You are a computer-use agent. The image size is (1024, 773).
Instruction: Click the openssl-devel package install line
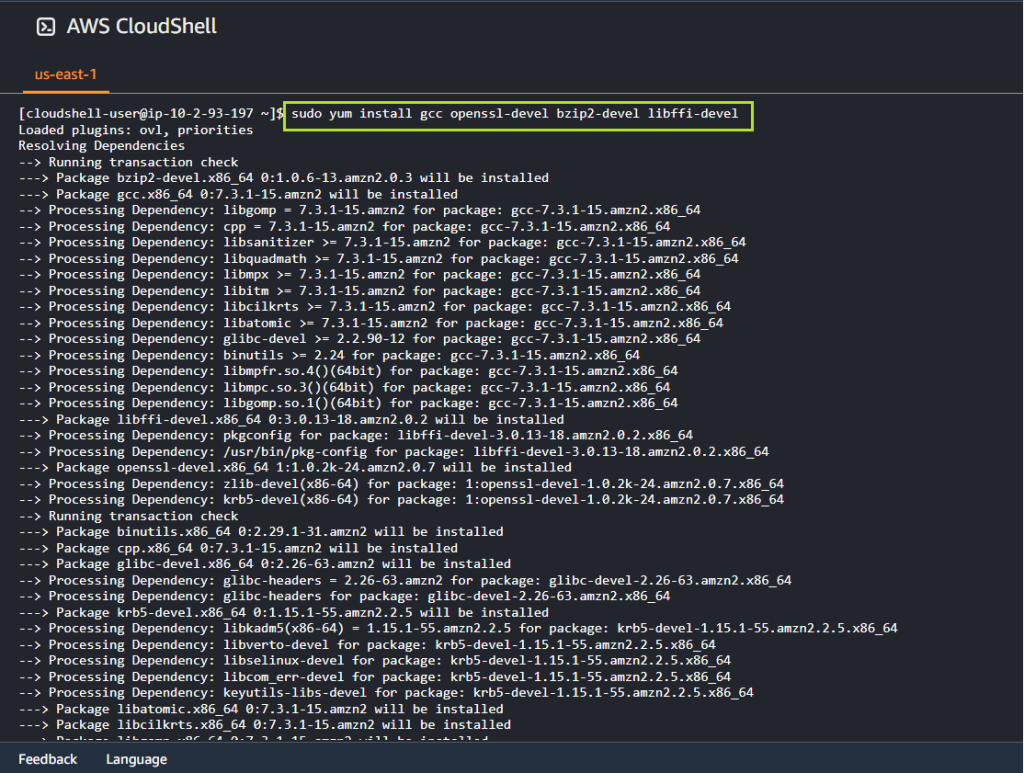coord(295,467)
